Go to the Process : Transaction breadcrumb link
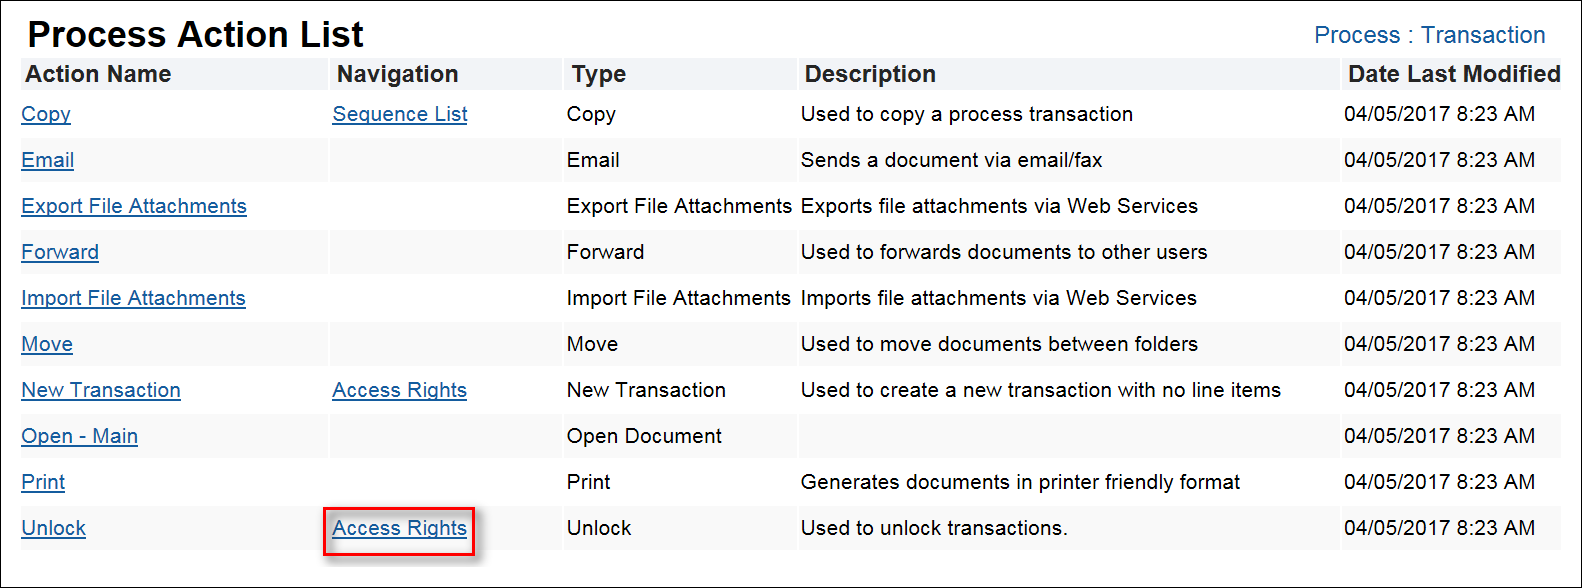The width and height of the screenshot is (1582, 588). pos(1429,35)
